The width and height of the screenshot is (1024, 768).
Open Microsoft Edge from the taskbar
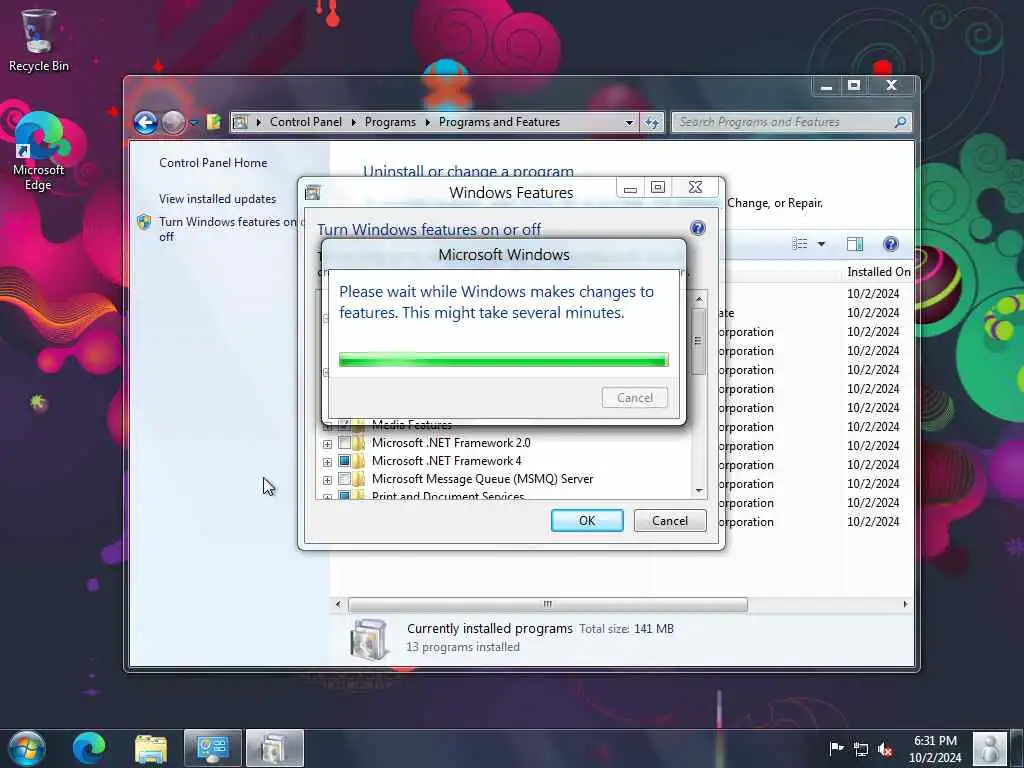coord(89,748)
